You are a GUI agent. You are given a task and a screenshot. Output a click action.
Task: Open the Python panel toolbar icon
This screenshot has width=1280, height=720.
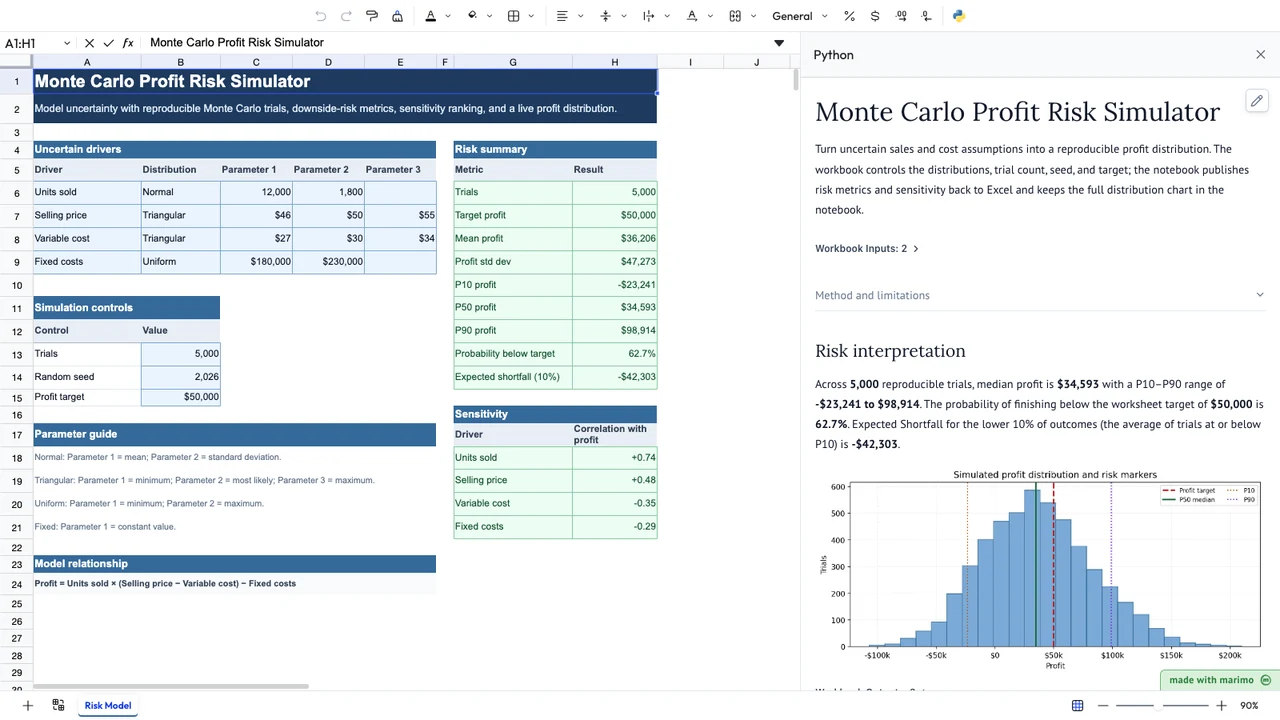tap(959, 16)
